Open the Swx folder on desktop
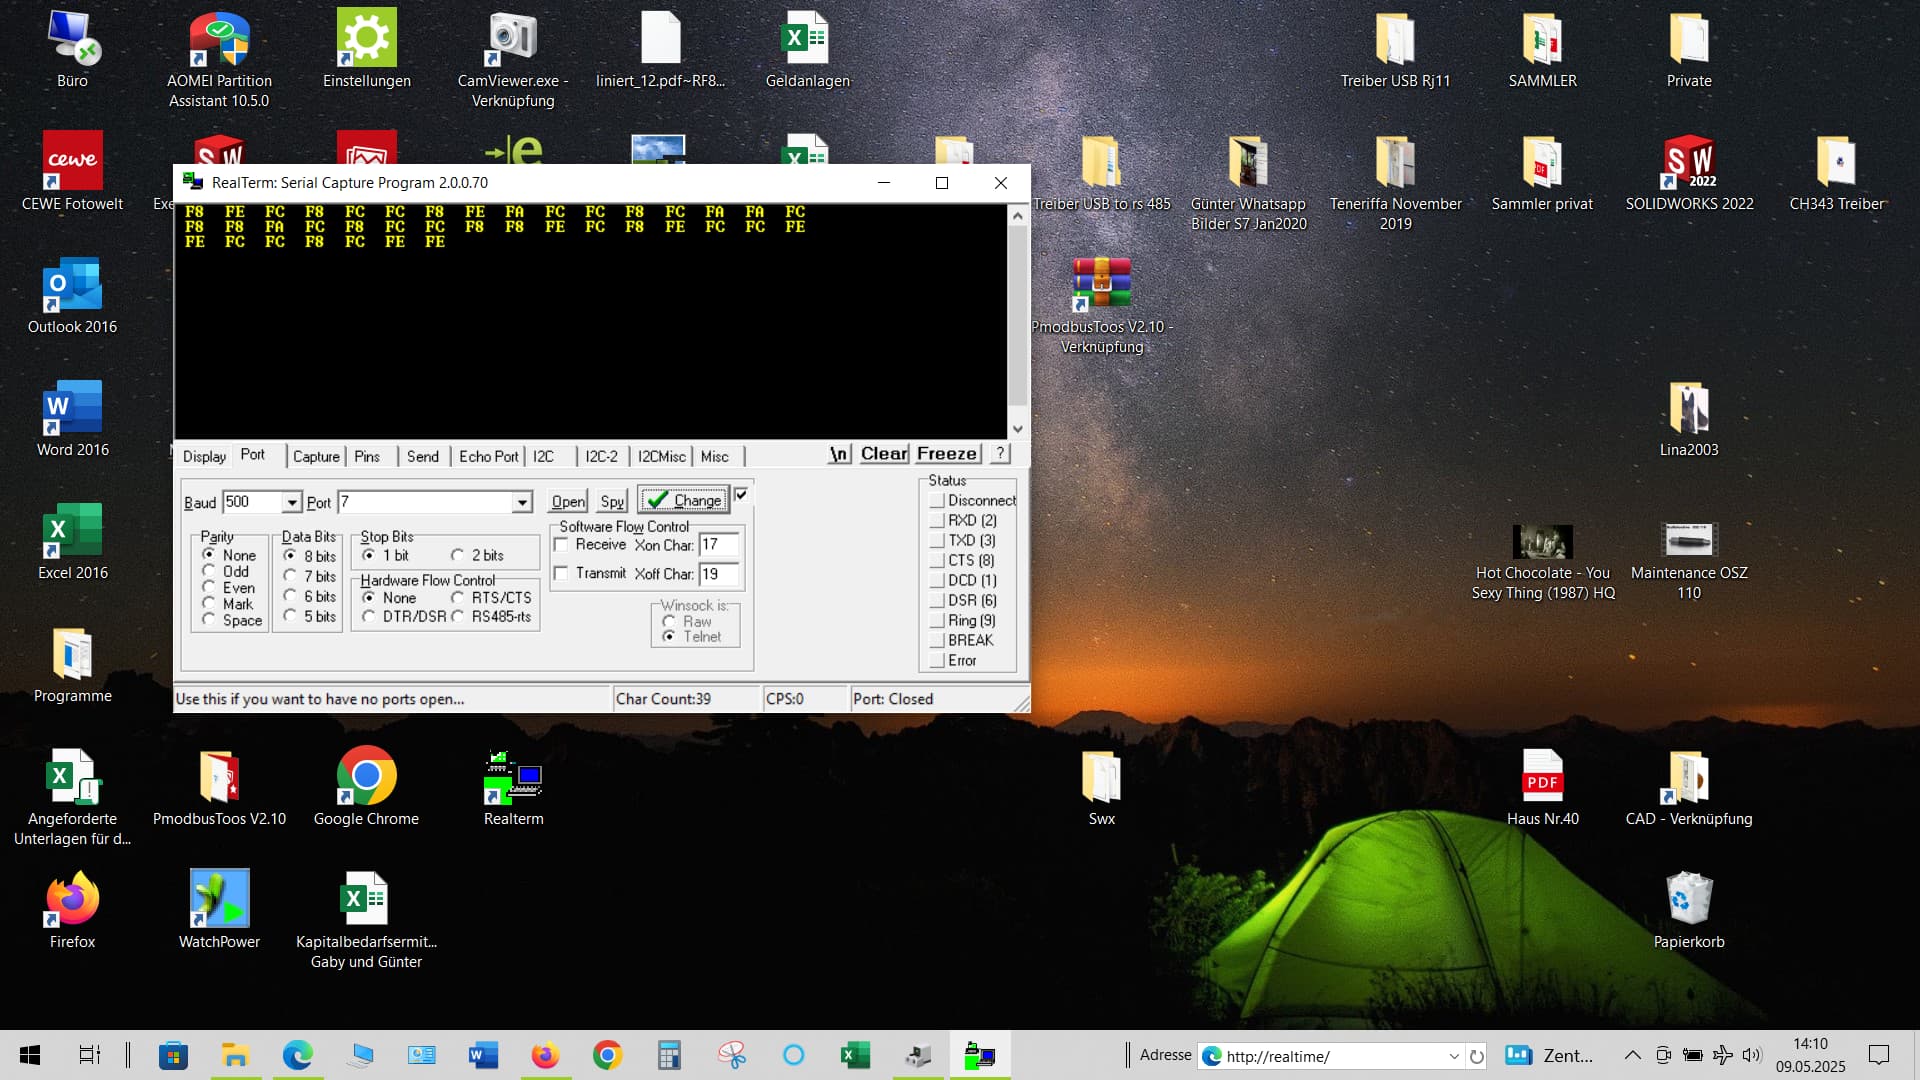Image resolution: width=1920 pixels, height=1080 pixels. 1101,787
